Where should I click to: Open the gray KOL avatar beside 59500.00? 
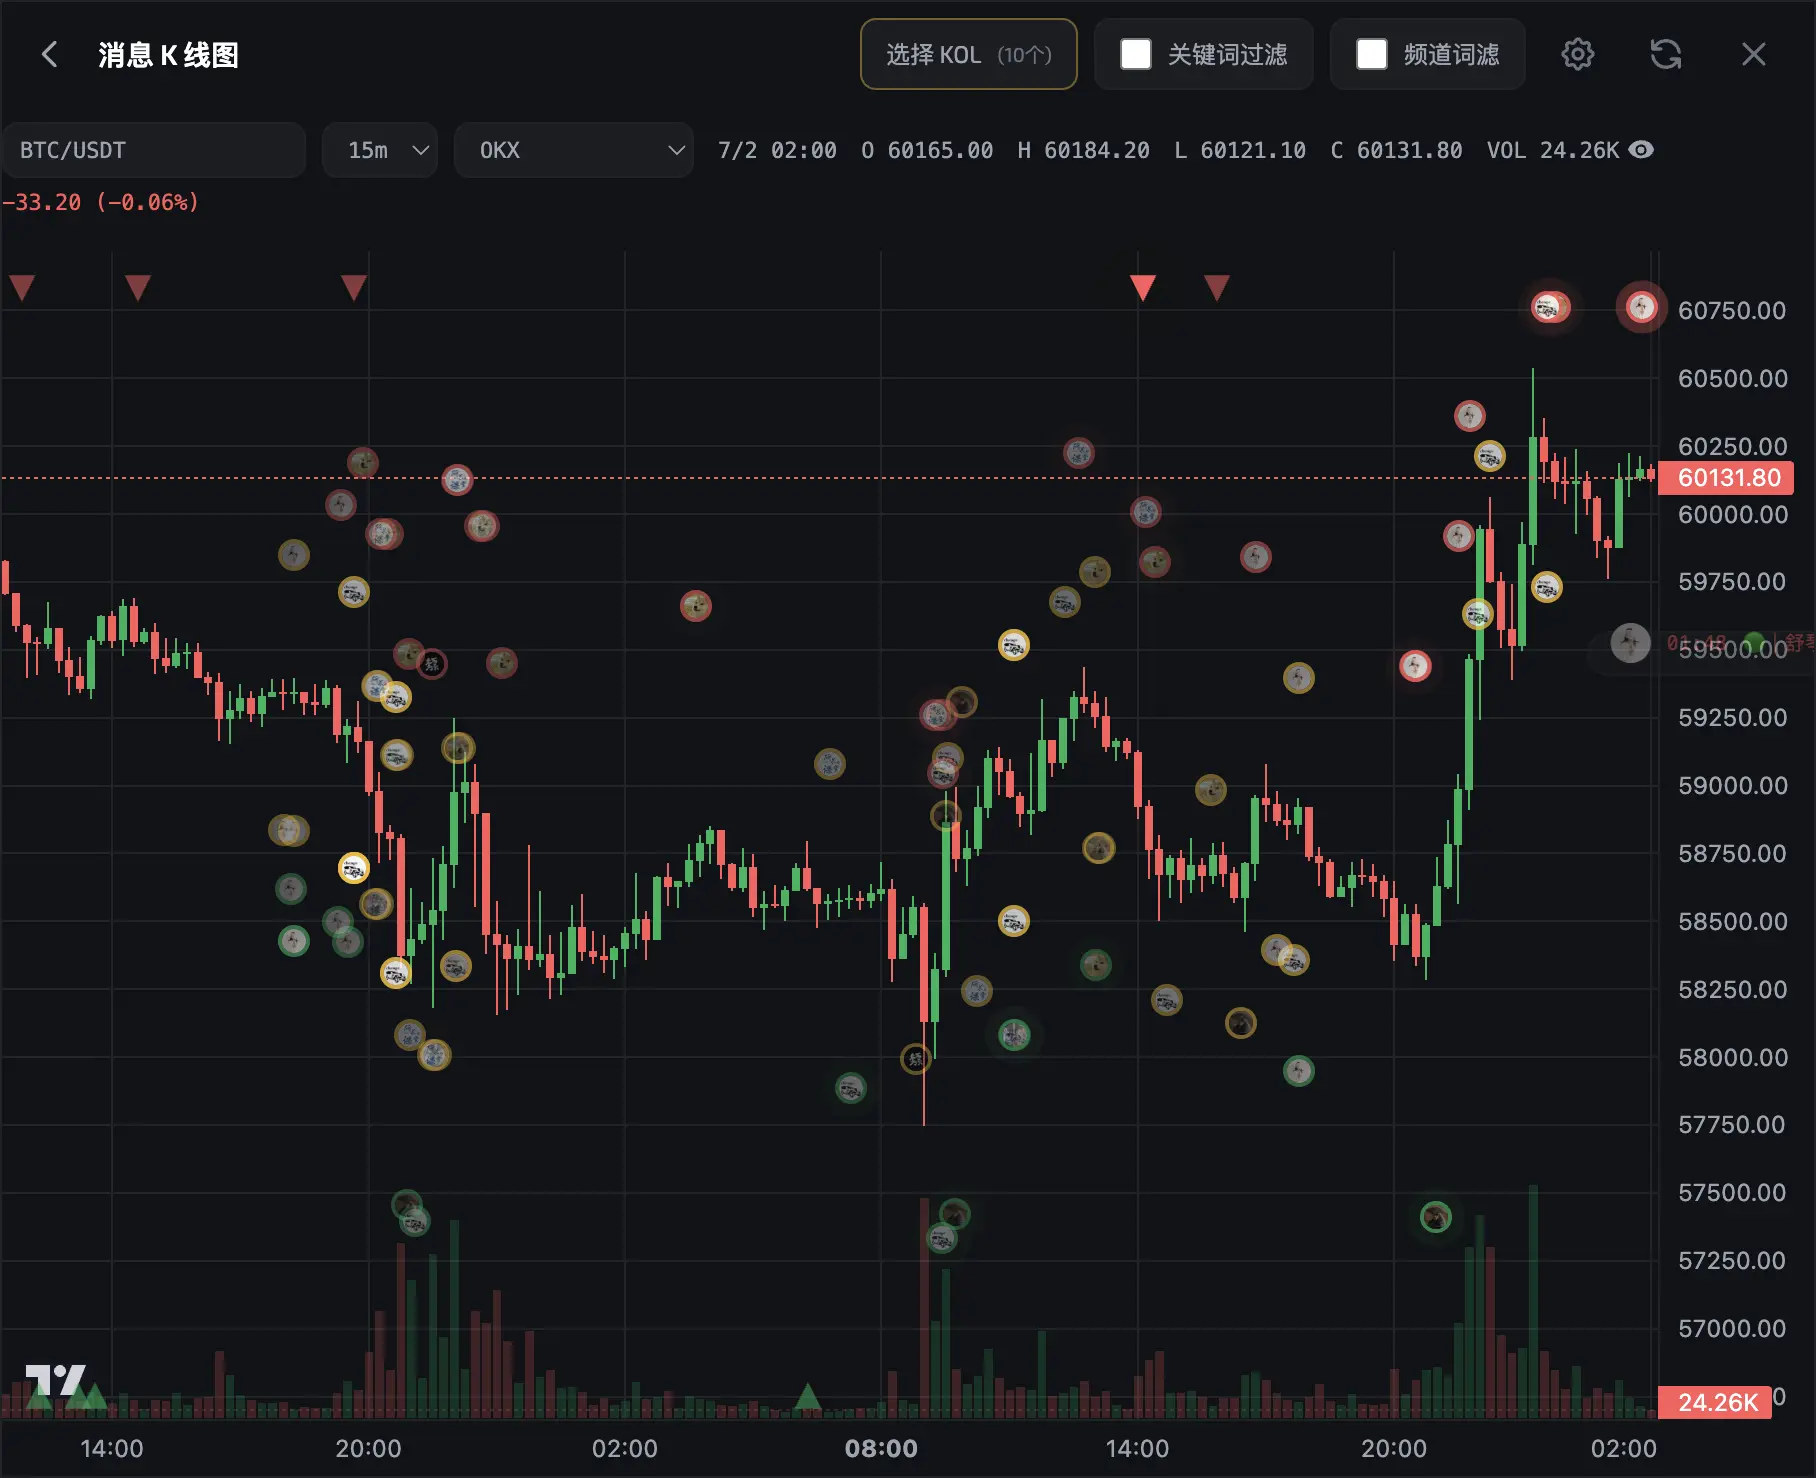[x=1630, y=643]
